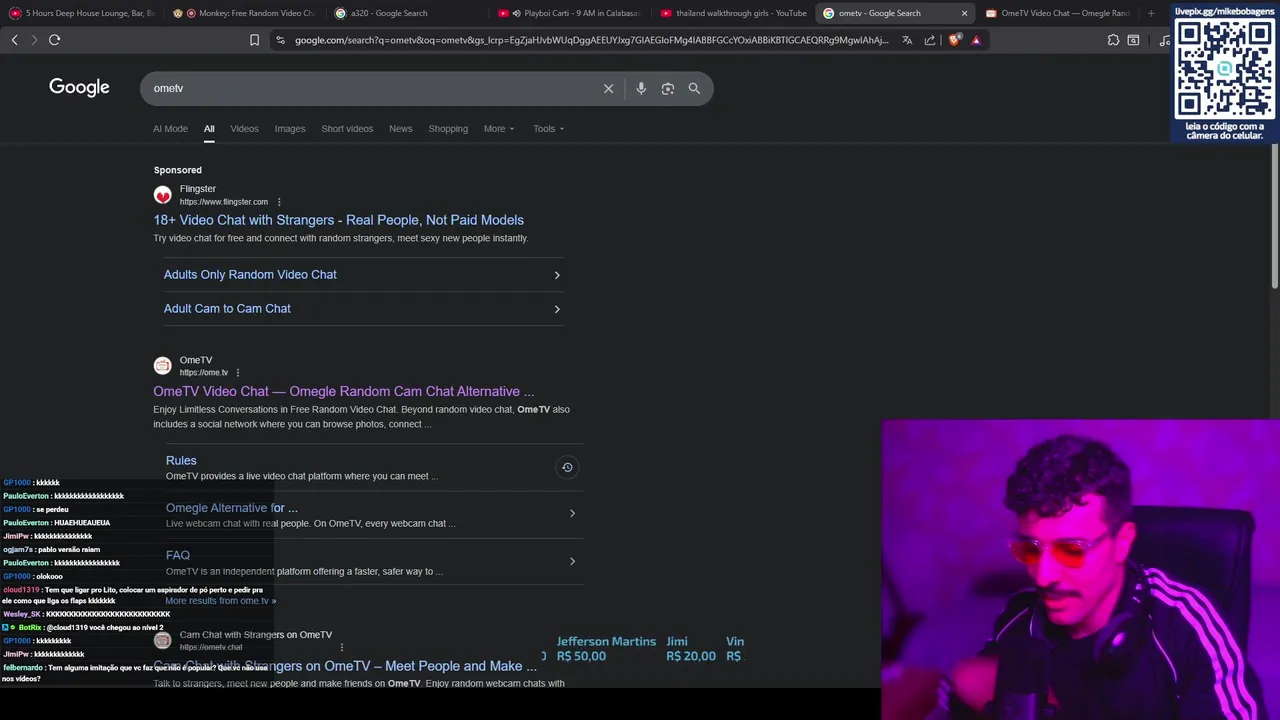Click the page vertical scrollbar
This screenshot has width=1280, height=720.
pos(1274,215)
